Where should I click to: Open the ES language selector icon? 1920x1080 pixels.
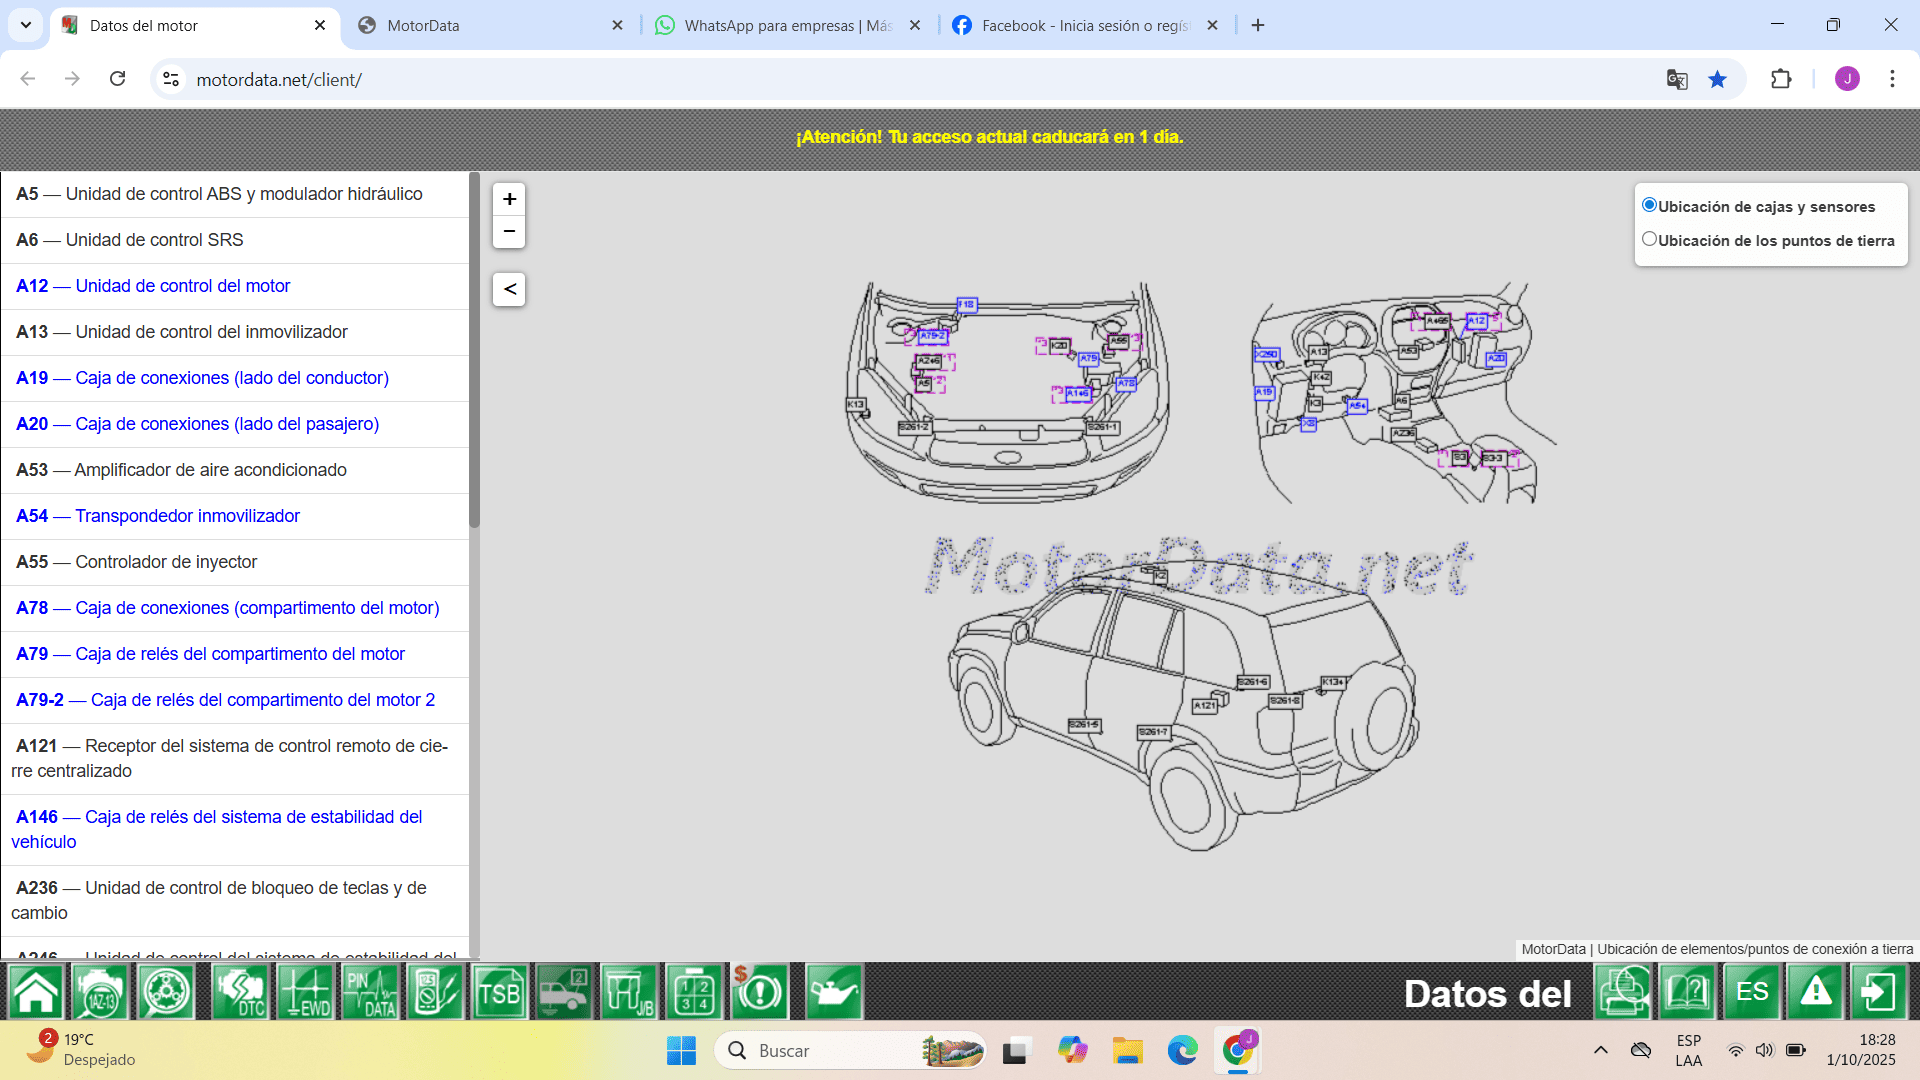coord(1752,992)
